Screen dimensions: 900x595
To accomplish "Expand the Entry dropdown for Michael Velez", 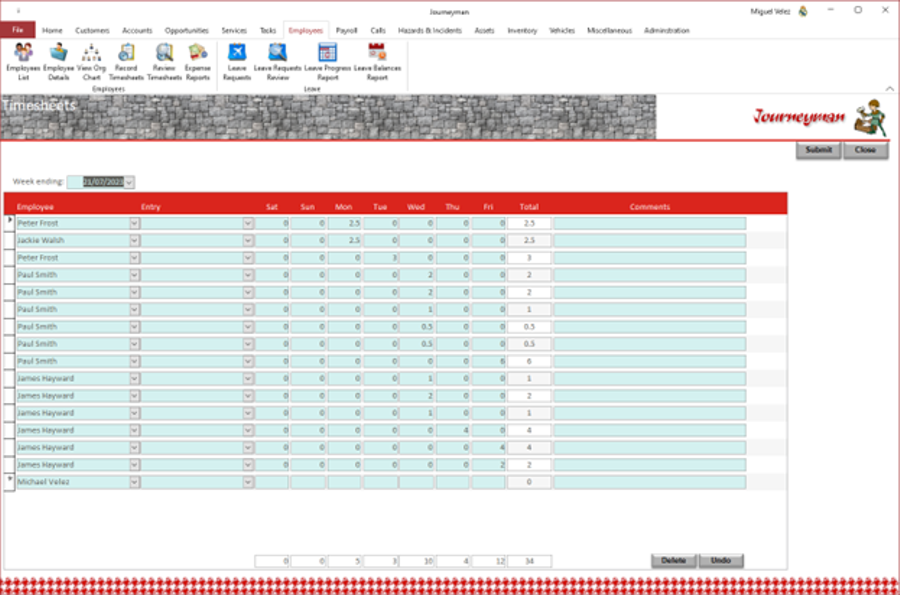I will tap(248, 482).
